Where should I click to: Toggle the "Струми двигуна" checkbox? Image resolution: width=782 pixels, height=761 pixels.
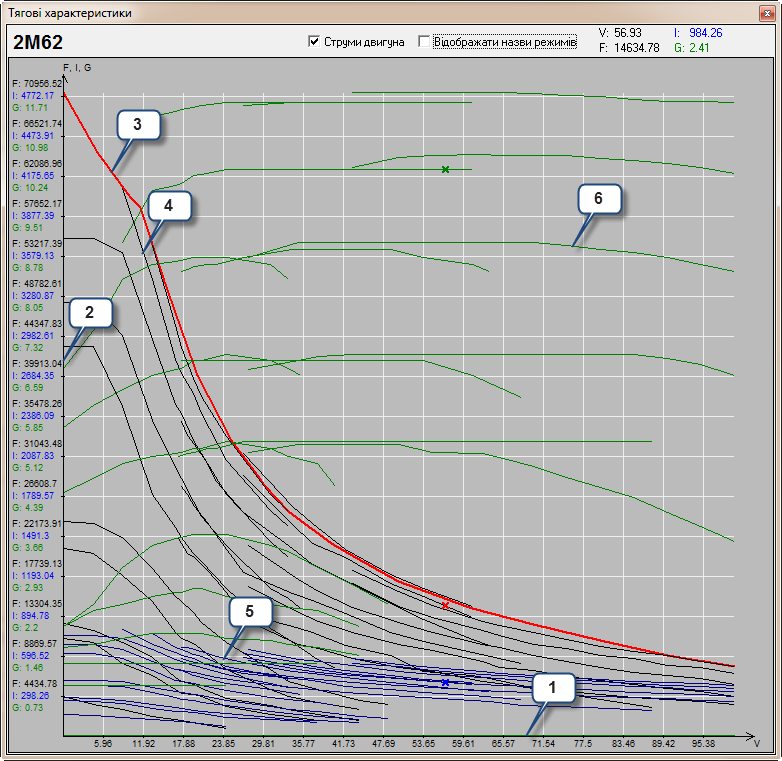(315, 42)
